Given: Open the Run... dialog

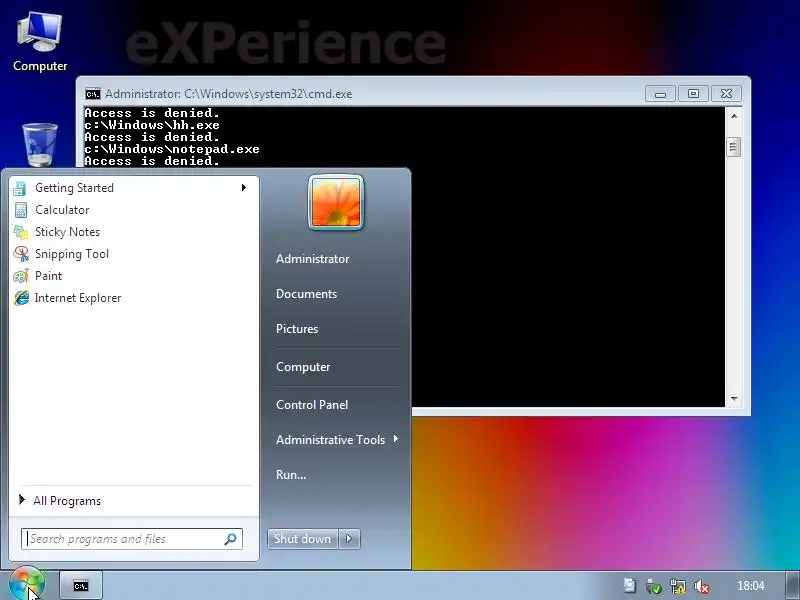Looking at the screenshot, I should click(291, 474).
